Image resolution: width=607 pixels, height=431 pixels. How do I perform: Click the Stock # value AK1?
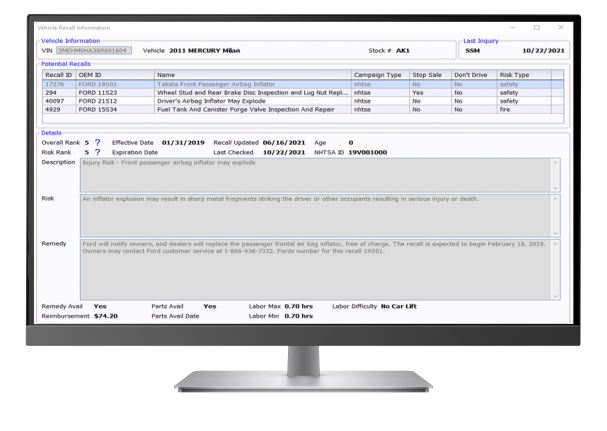pos(403,51)
